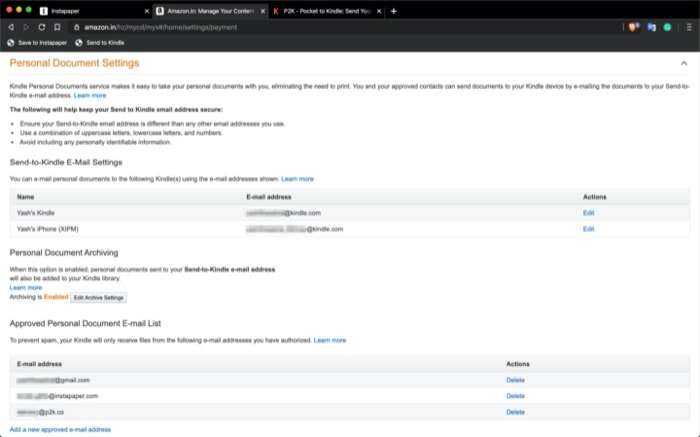700x437 pixels.
Task: Select the Yash's iPhone (XIPM) row name
Action: click(x=48, y=229)
